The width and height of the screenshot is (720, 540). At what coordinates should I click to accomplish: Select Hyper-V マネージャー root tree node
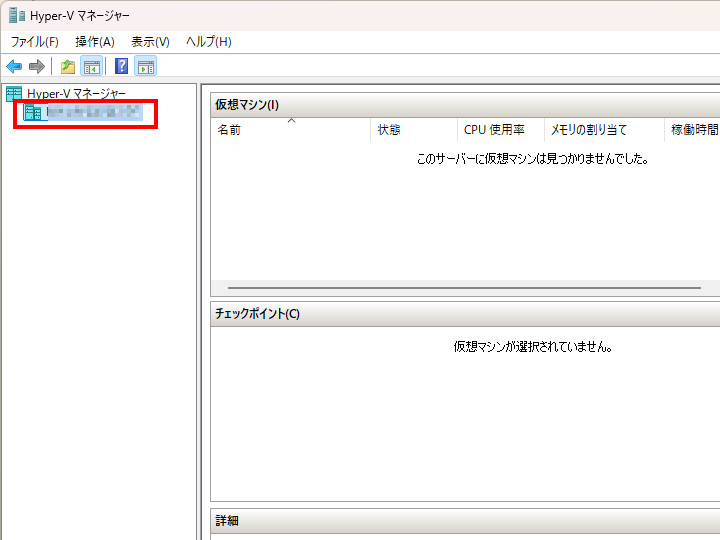click(x=76, y=94)
